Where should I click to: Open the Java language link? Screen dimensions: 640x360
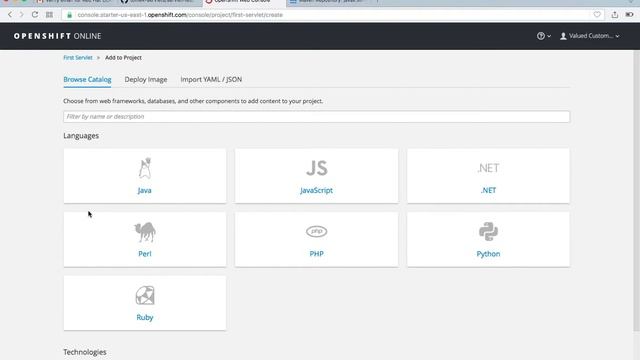144,190
